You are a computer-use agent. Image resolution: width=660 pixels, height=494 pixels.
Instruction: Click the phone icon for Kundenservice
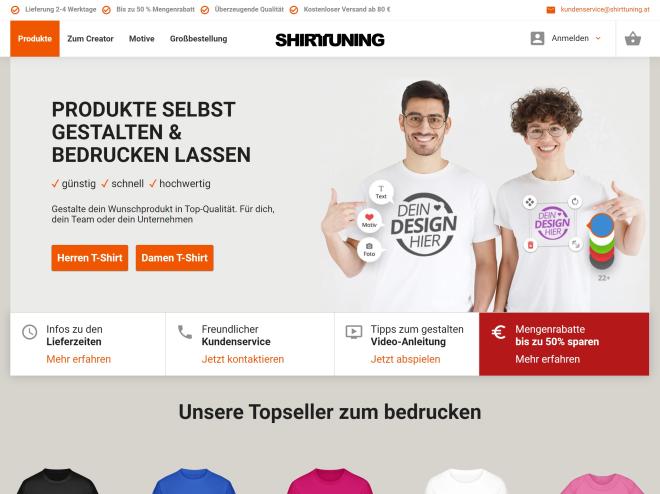point(185,332)
